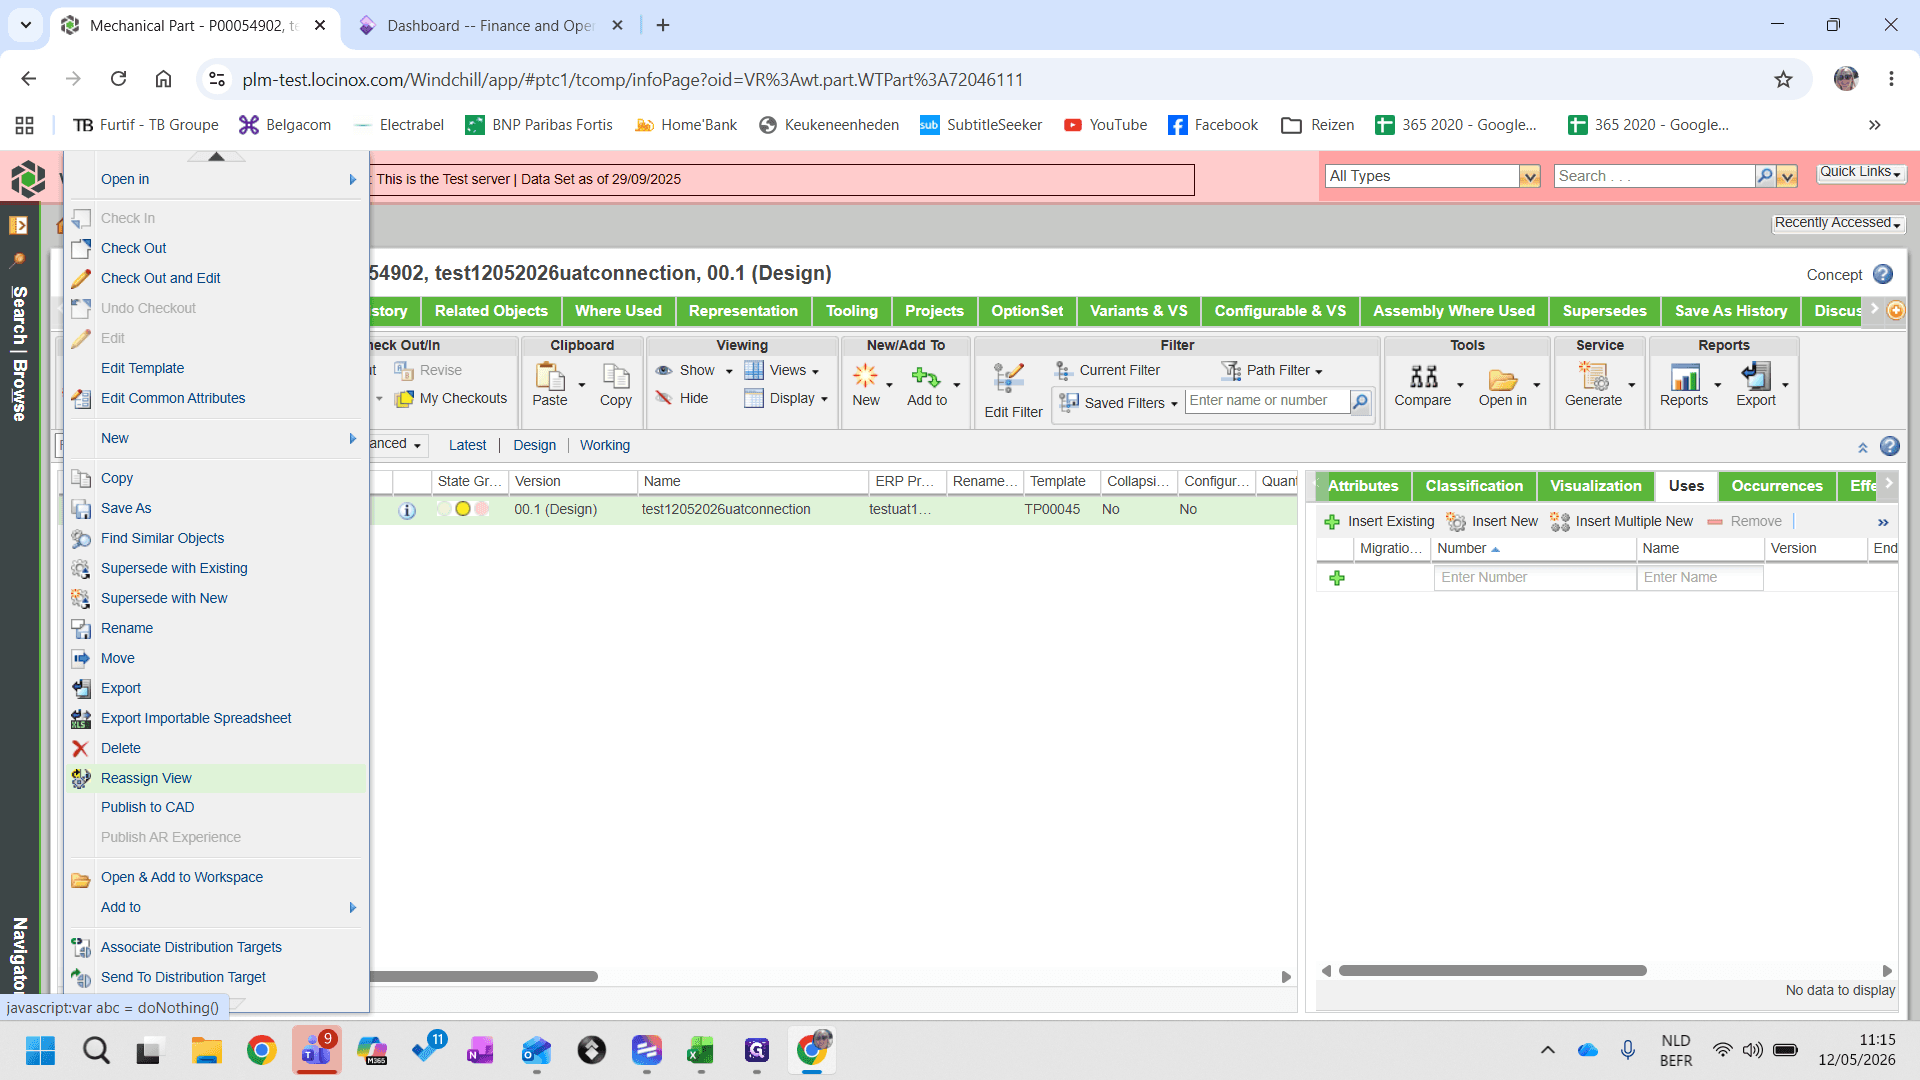Click the Reports chart icon
The width and height of the screenshot is (1920, 1080).
click(1685, 377)
